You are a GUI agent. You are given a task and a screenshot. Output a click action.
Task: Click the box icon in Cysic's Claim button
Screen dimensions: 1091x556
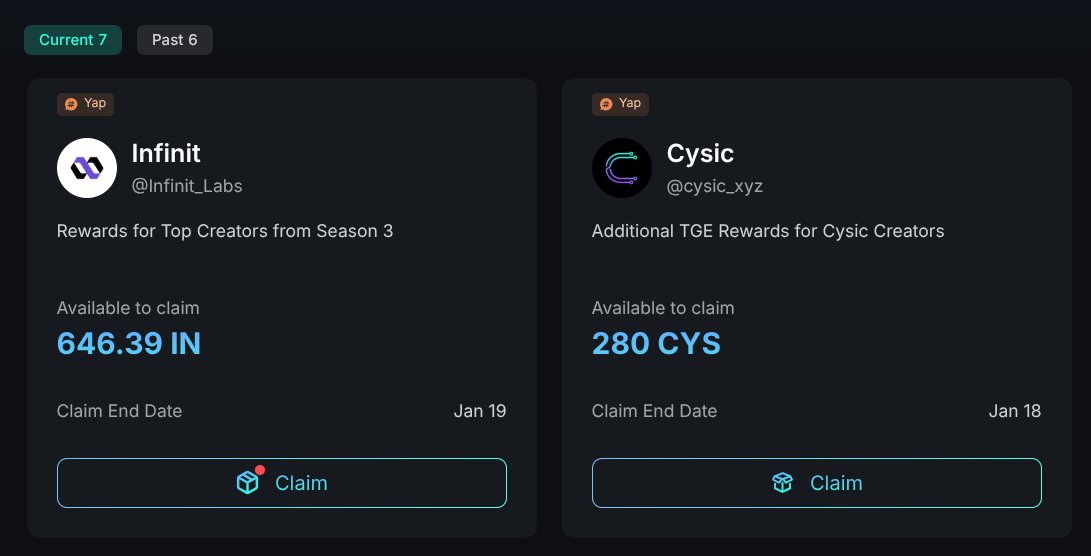[x=782, y=483]
